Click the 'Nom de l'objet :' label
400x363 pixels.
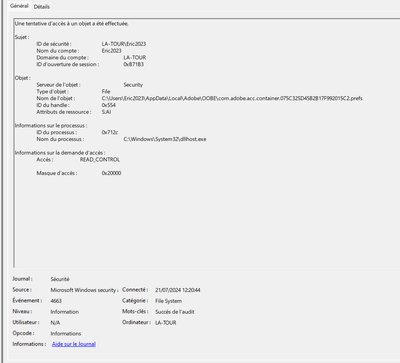coord(56,98)
